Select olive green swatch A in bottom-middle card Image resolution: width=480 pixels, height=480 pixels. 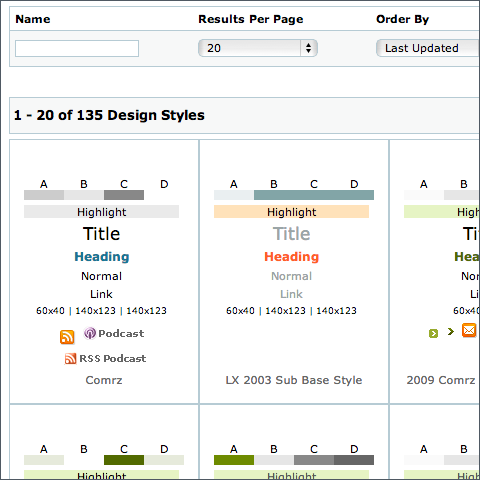234,460
